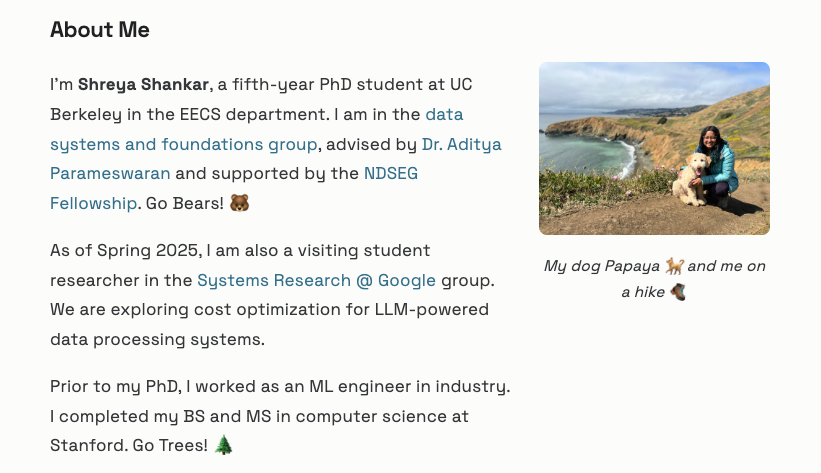The width and height of the screenshot is (821, 473).
Task: Visit the Systems Research @ Google link
Action: coord(316,280)
